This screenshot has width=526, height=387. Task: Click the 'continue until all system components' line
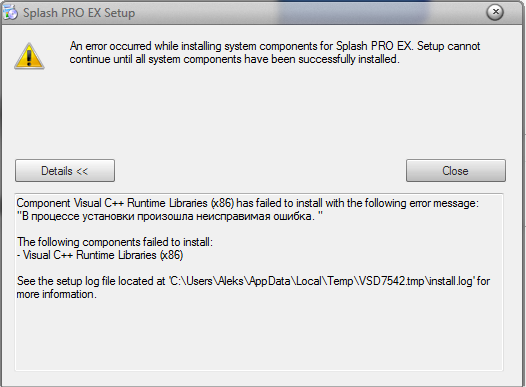coord(234,59)
